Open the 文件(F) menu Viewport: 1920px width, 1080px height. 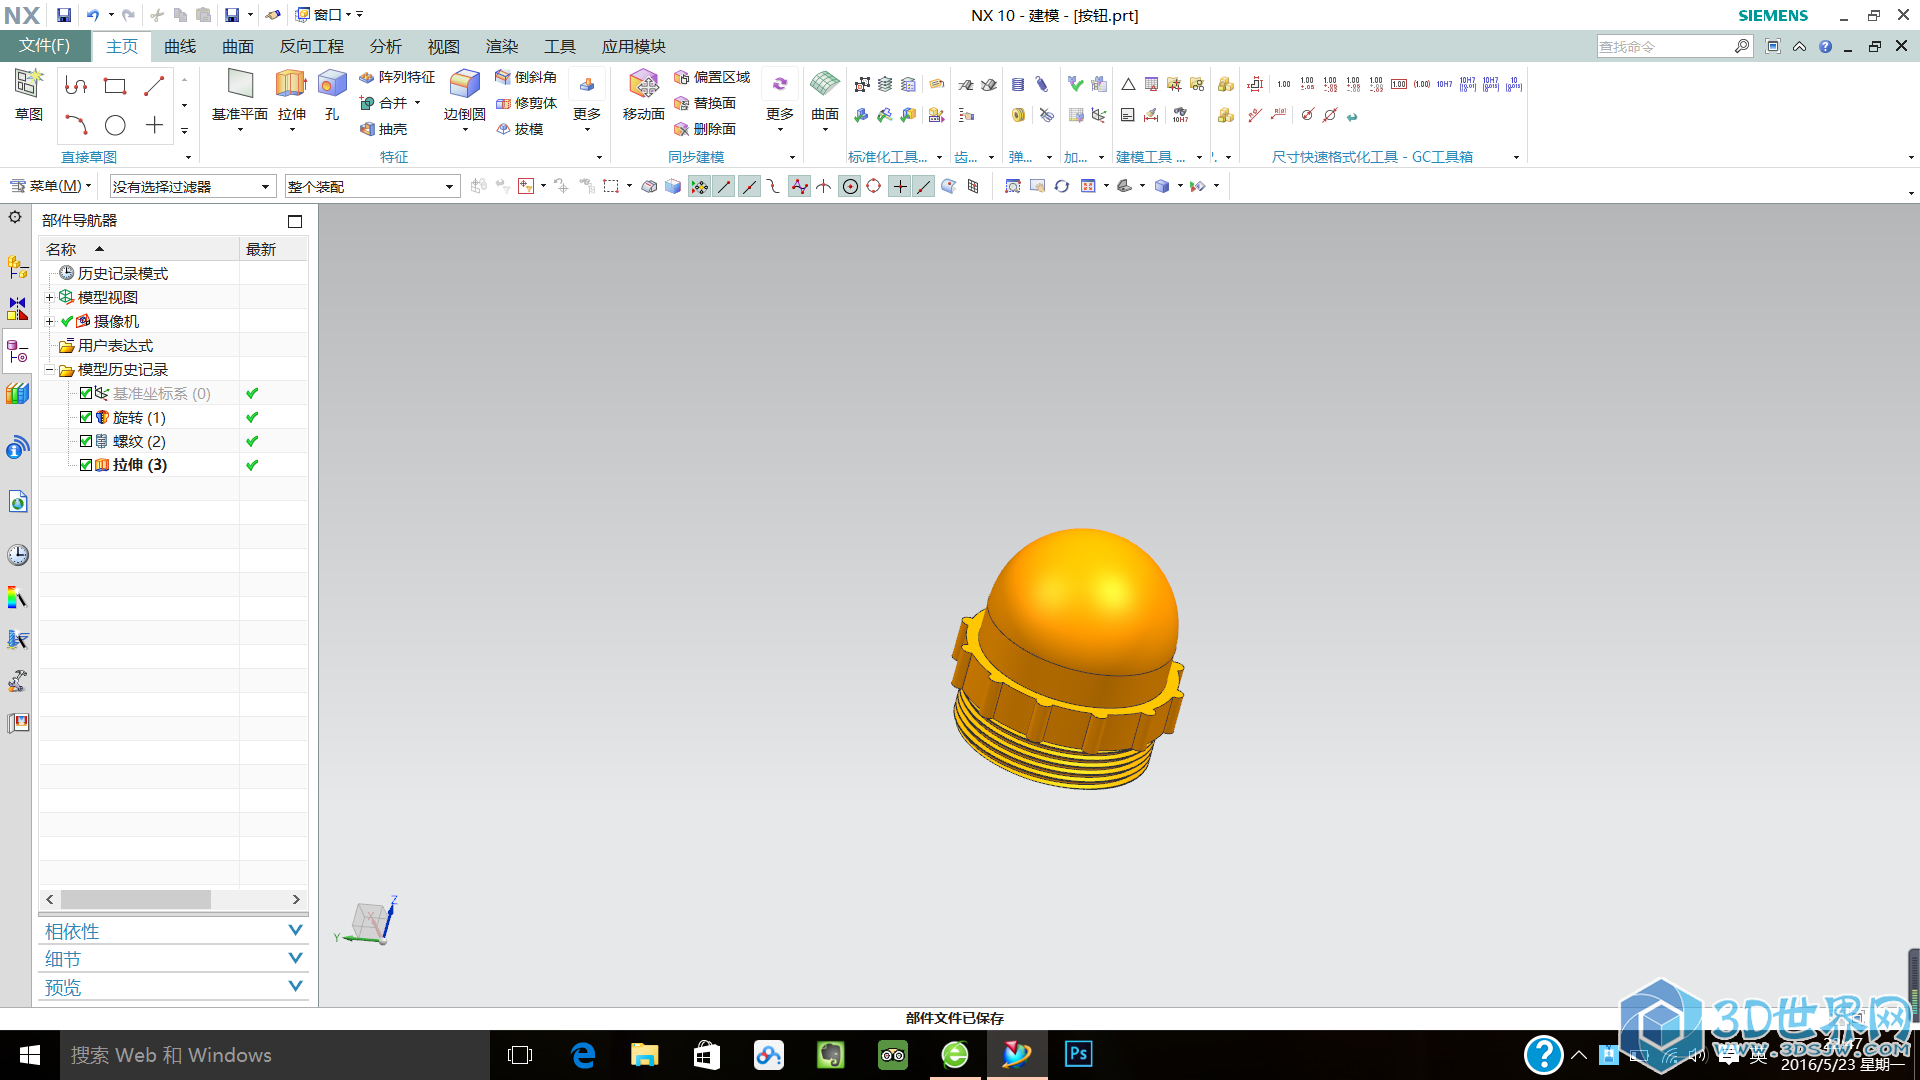[x=45, y=46]
